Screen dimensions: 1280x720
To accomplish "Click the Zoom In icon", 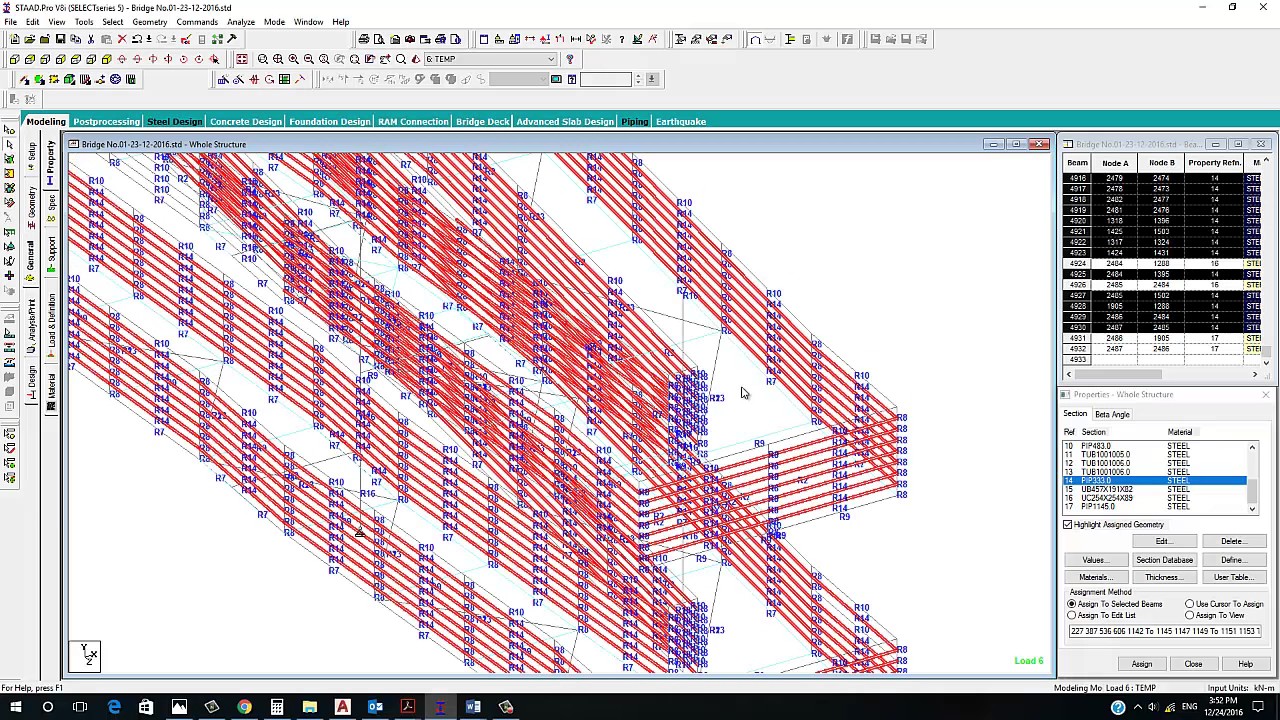I will click(x=293, y=59).
